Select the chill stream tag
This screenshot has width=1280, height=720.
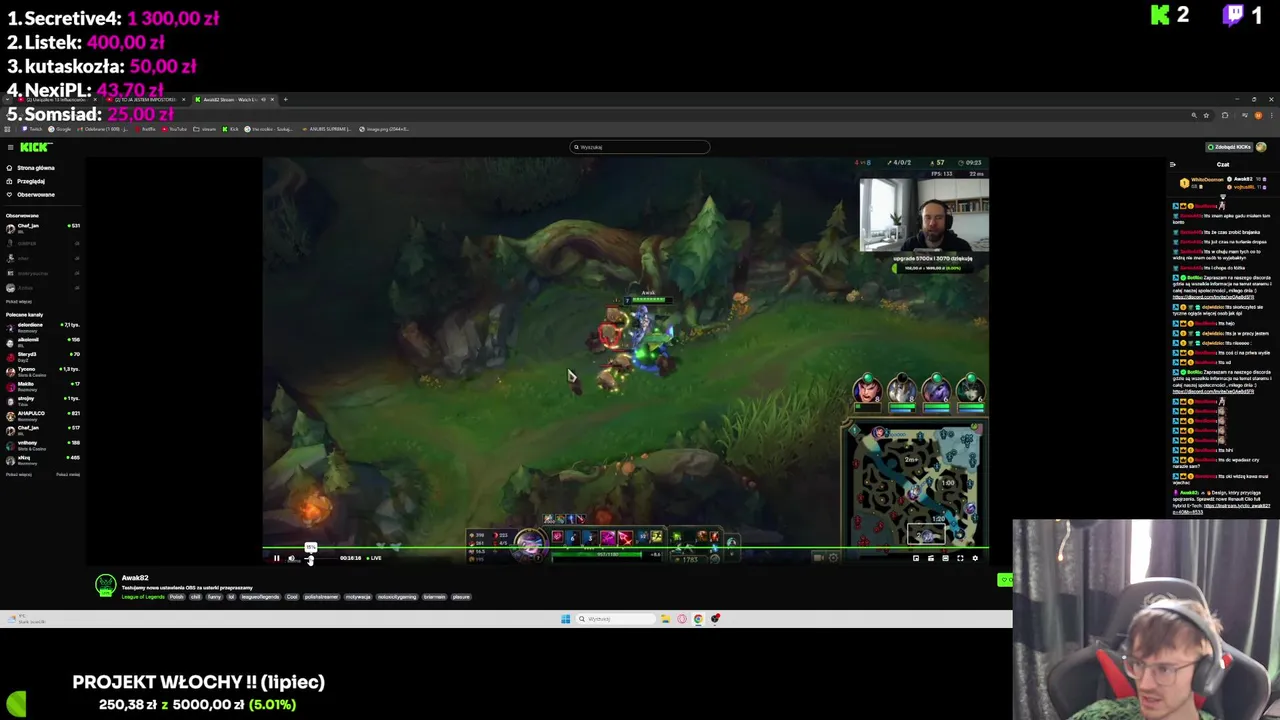[196, 597]
